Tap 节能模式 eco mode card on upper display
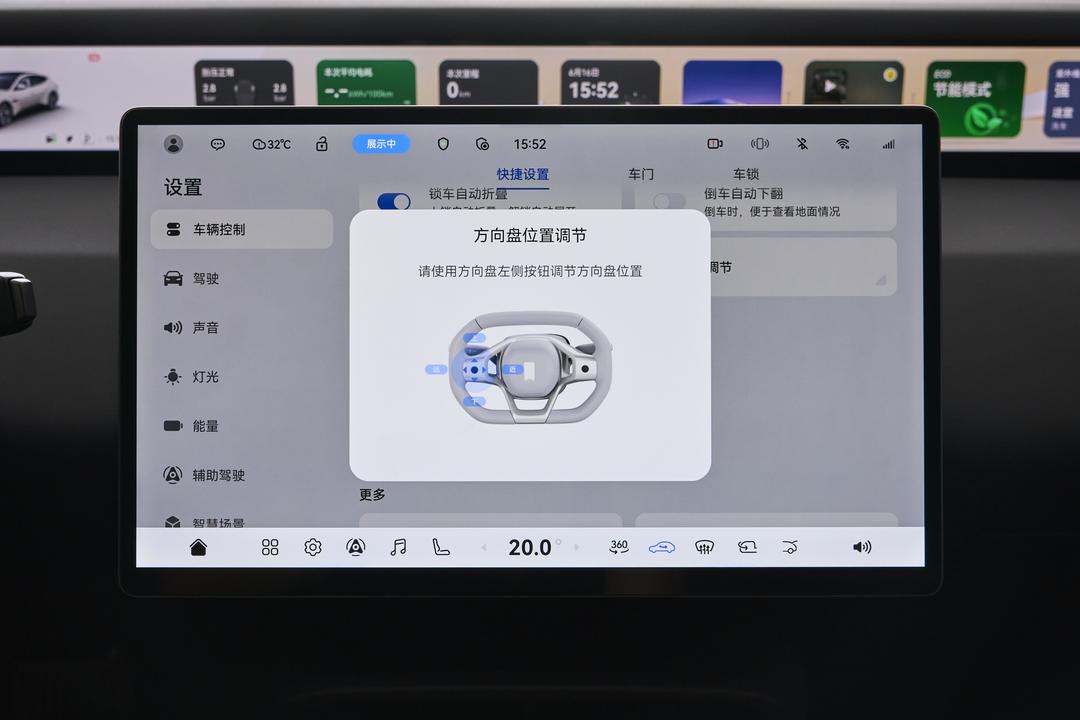1080x720 pixels. [976, 98]
